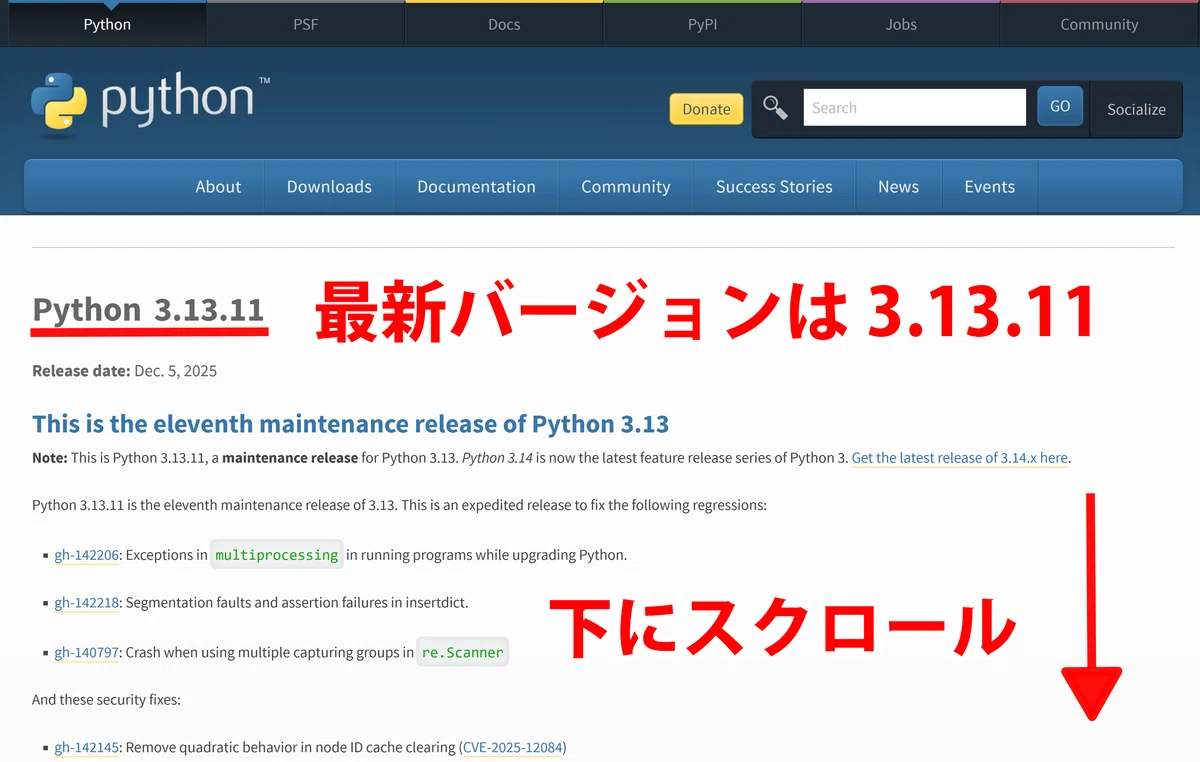The image size is (1200, 762).
Task: Click the GO search button
Action: pos(1060,106)
